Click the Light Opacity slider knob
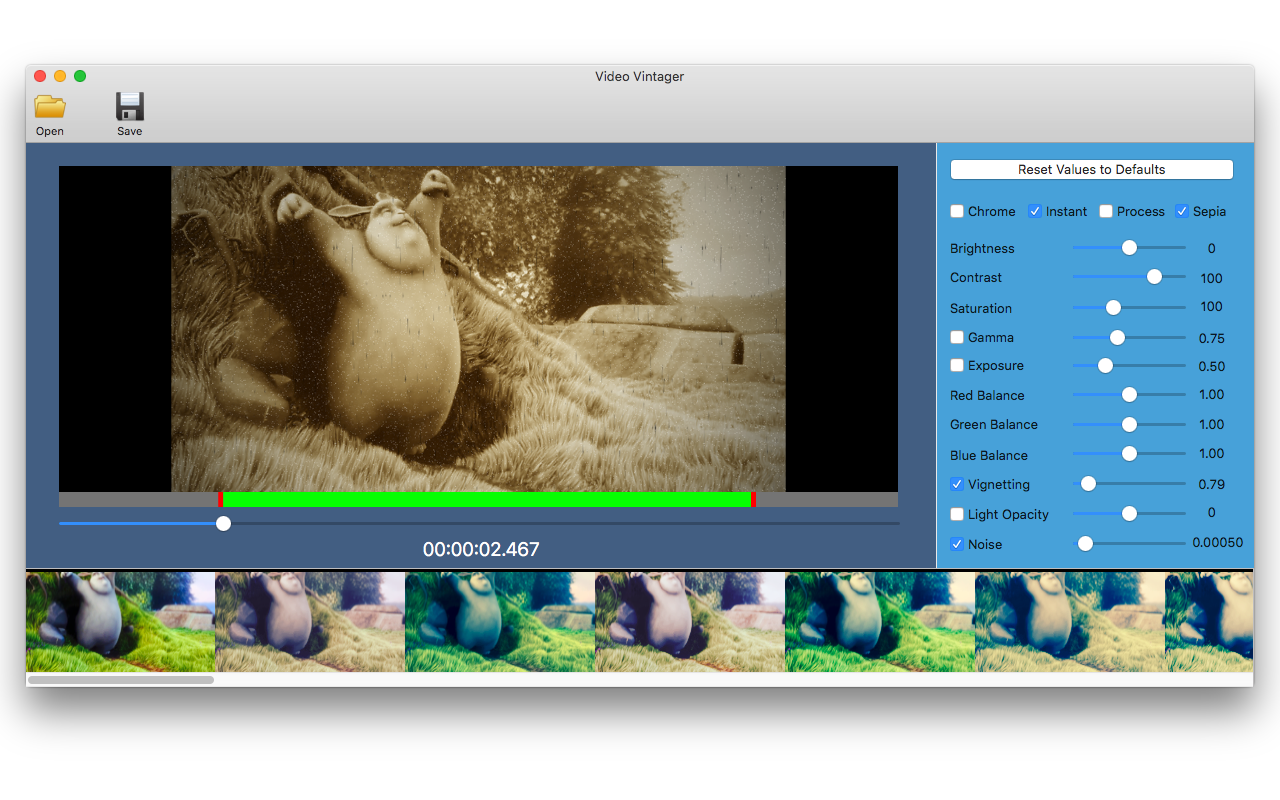This screenshot has height=800, width=1280. [x=1129, y=514]
